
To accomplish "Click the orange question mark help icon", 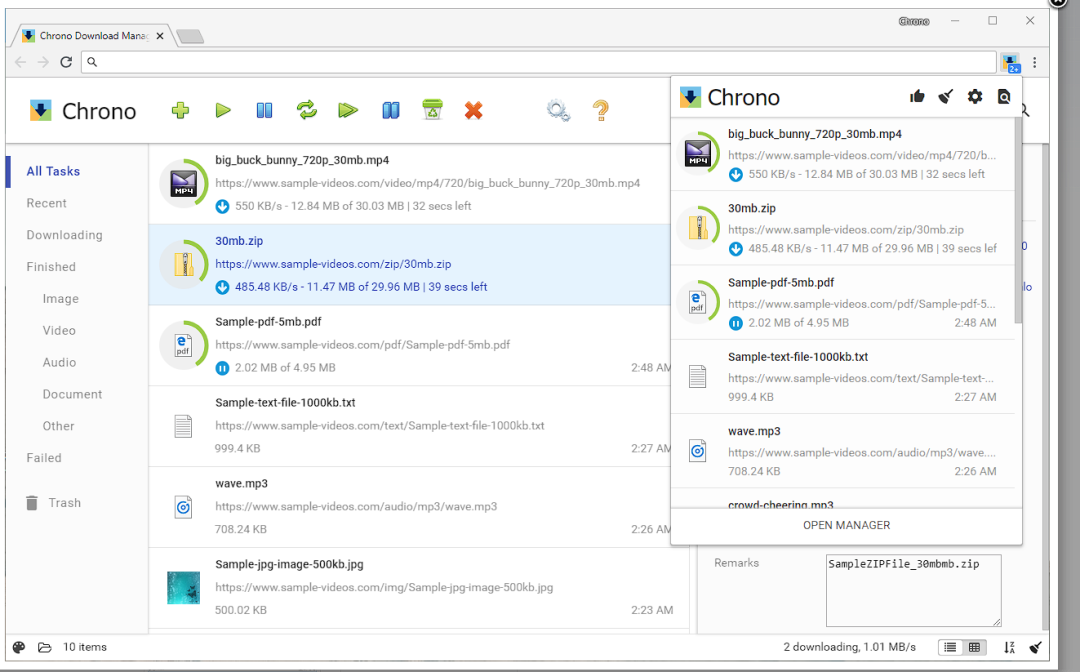I will click(x=600, y=110).
